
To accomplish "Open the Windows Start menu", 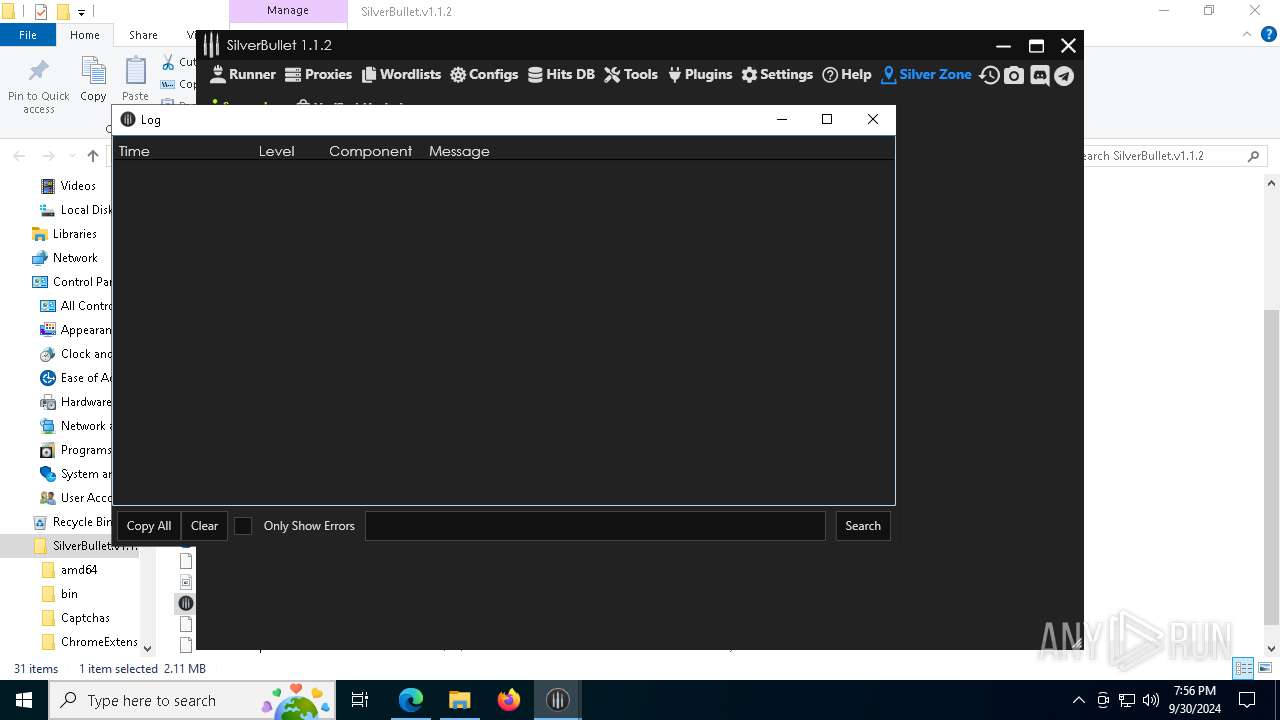I will click(x=24, y=700).
